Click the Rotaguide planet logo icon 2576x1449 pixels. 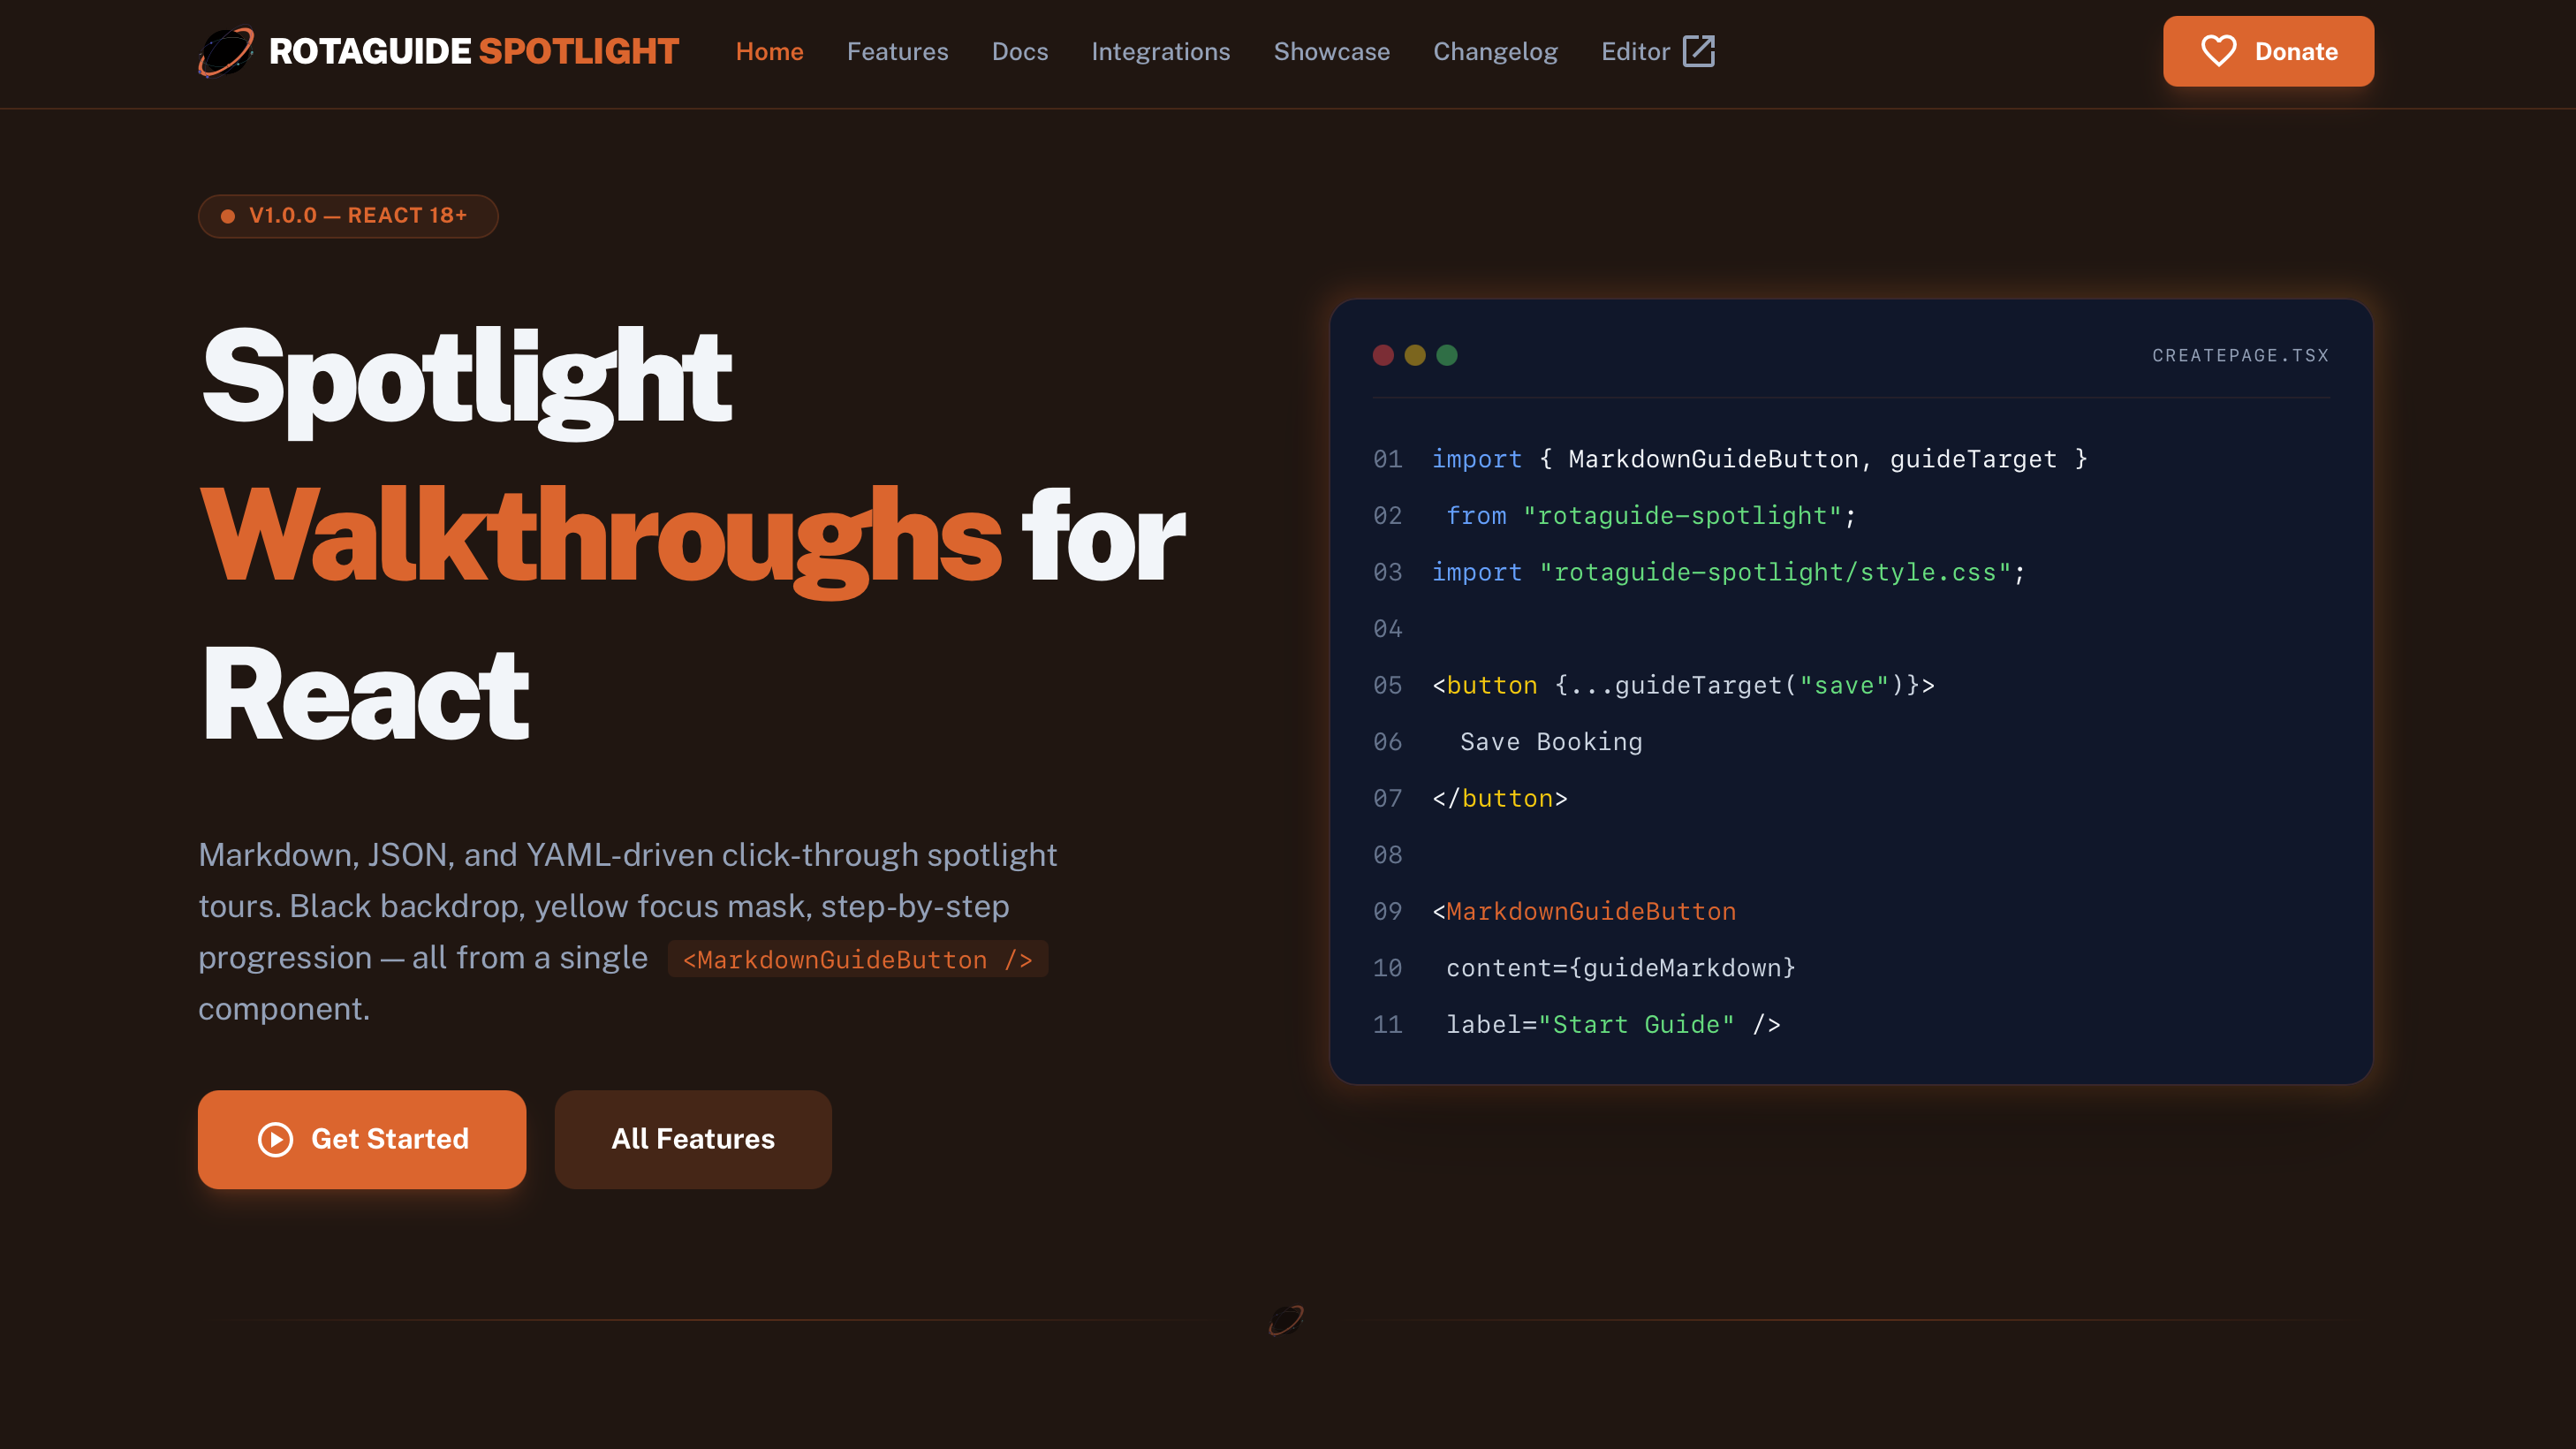pos(228,52)
